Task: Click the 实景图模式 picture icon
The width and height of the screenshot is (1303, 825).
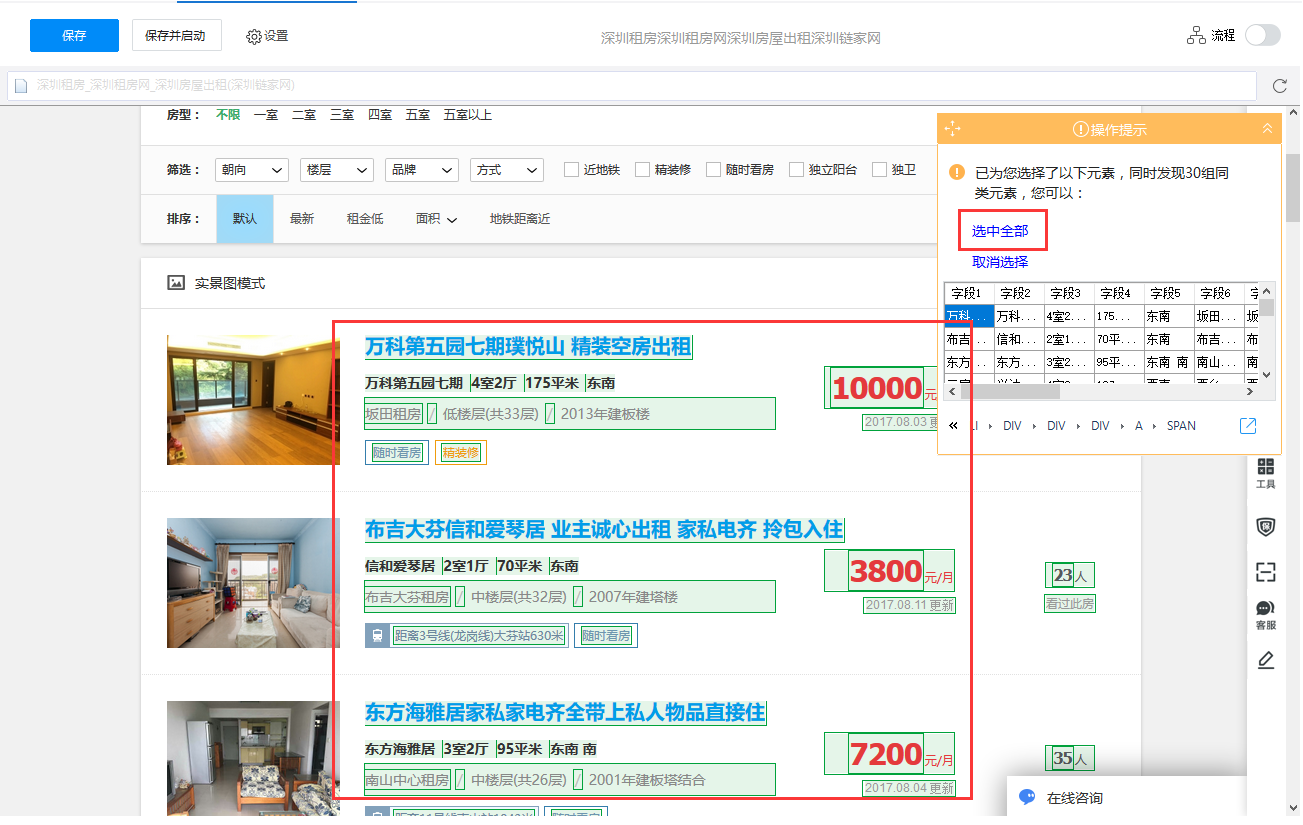Action: 176,283
